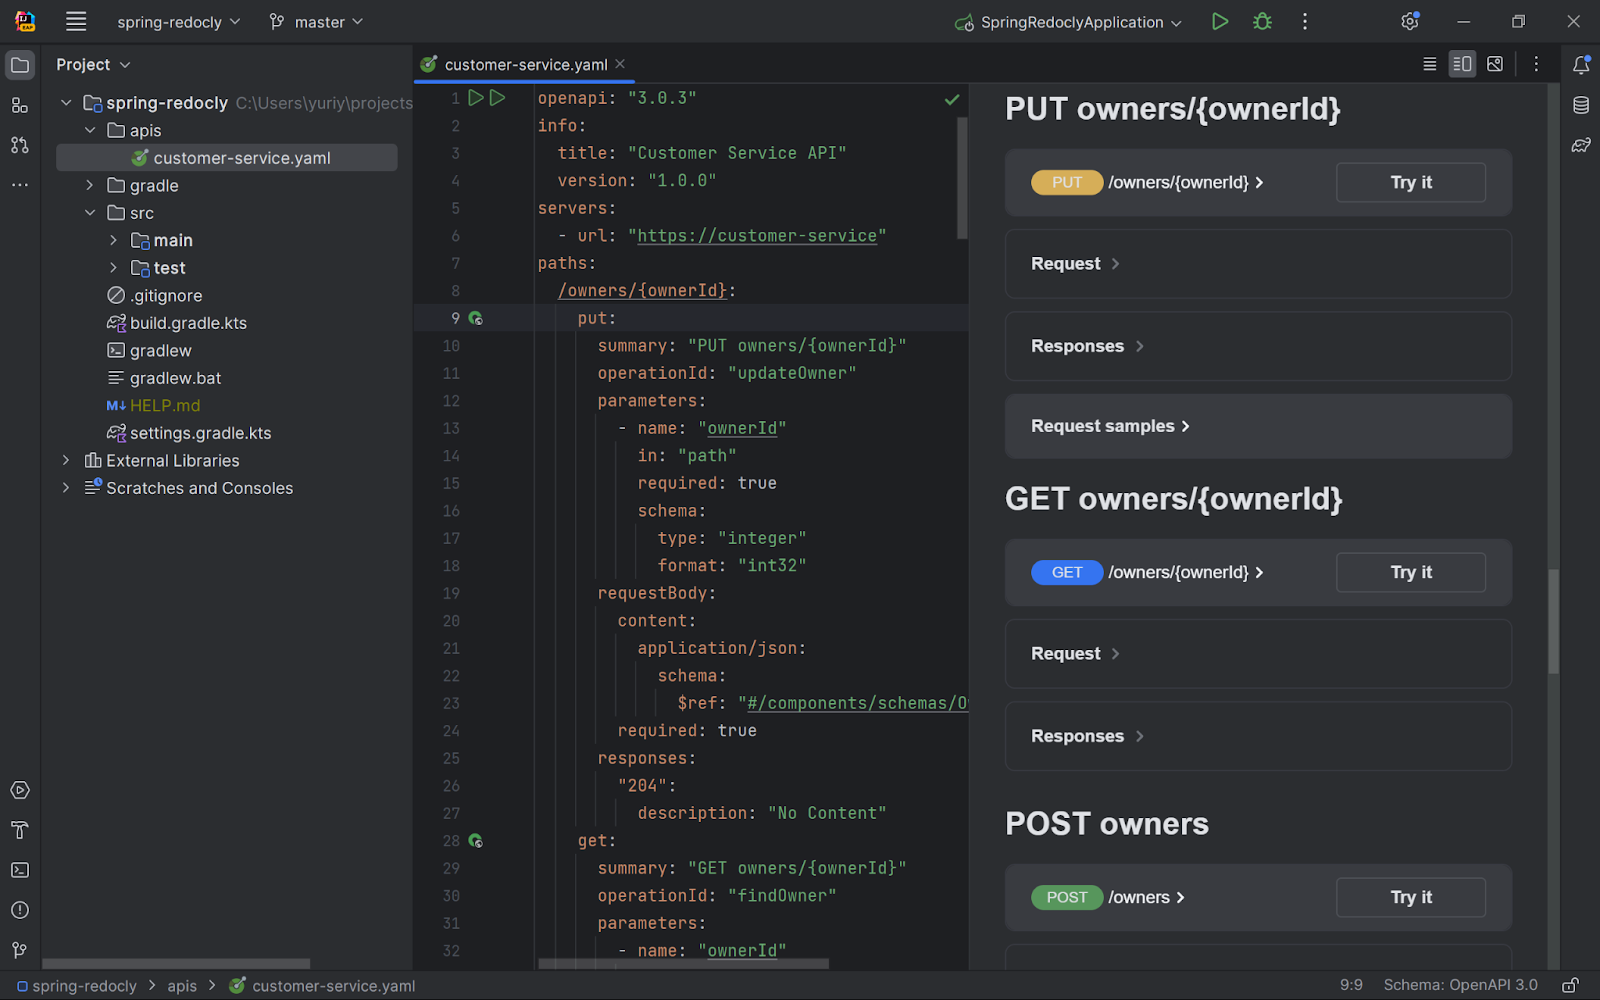Click the green inspection checkmark in editor
1600x1000 pixels.
point(952,99)
